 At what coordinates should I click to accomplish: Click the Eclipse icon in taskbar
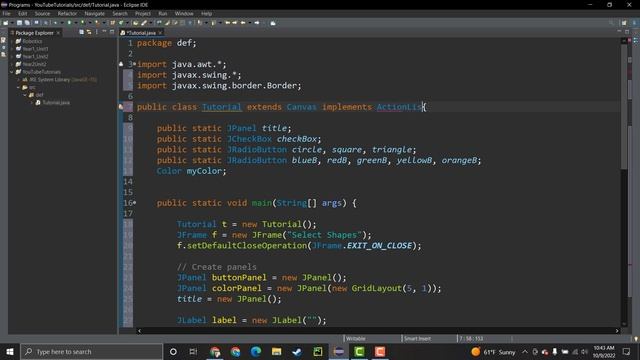point(338,351)
